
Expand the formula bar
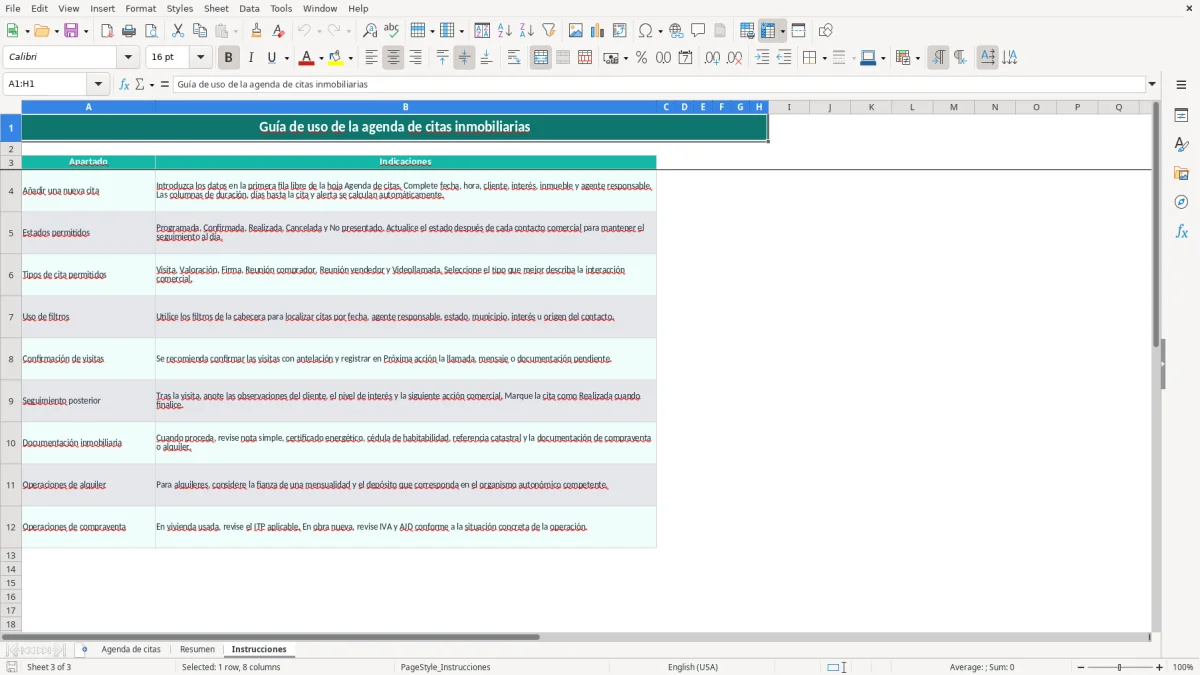1152,84
